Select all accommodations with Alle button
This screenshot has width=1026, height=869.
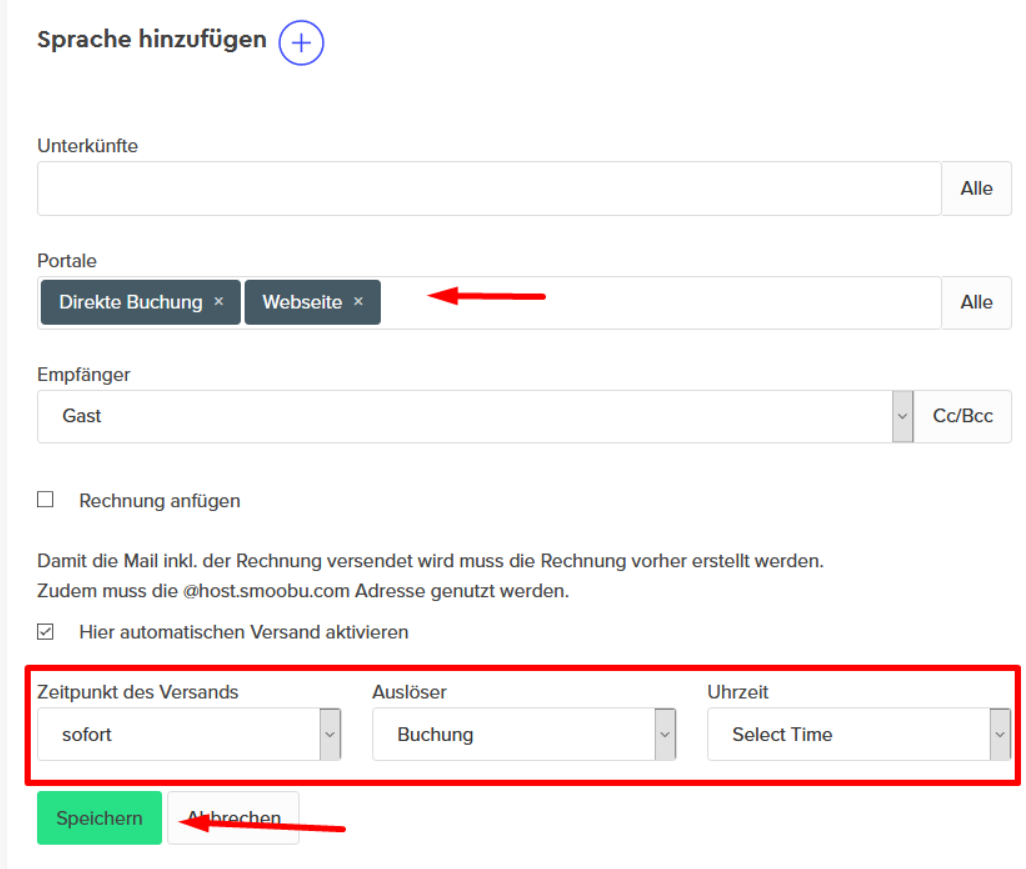click(976, 188)
